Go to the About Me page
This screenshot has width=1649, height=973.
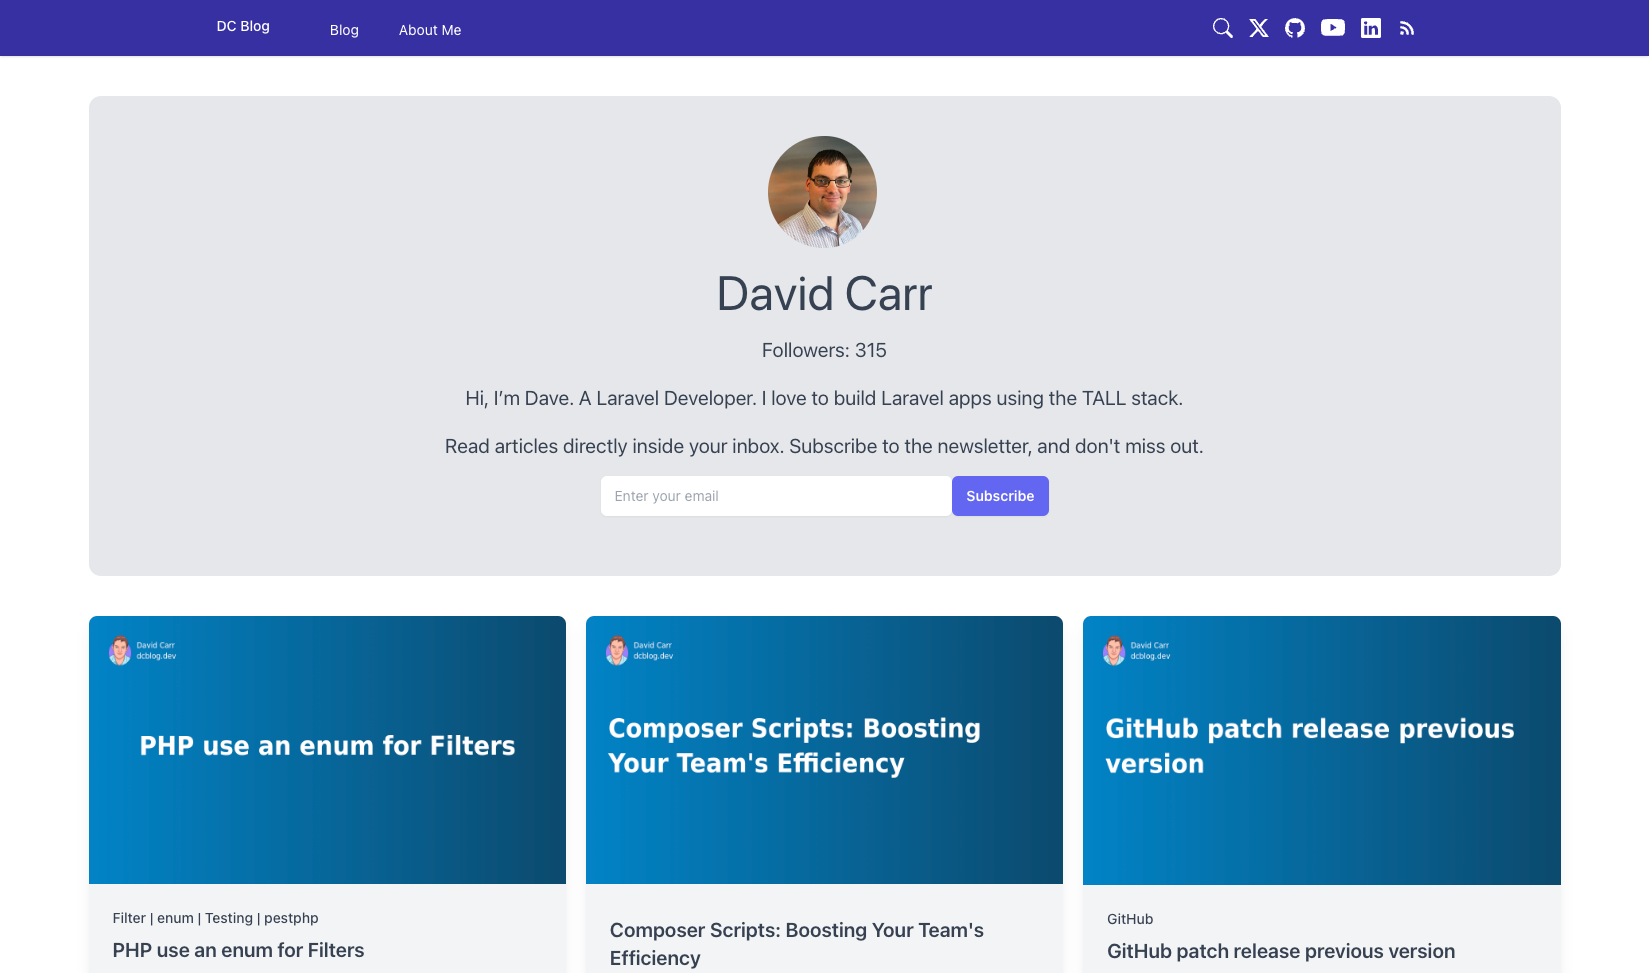(x=430, y=30)
